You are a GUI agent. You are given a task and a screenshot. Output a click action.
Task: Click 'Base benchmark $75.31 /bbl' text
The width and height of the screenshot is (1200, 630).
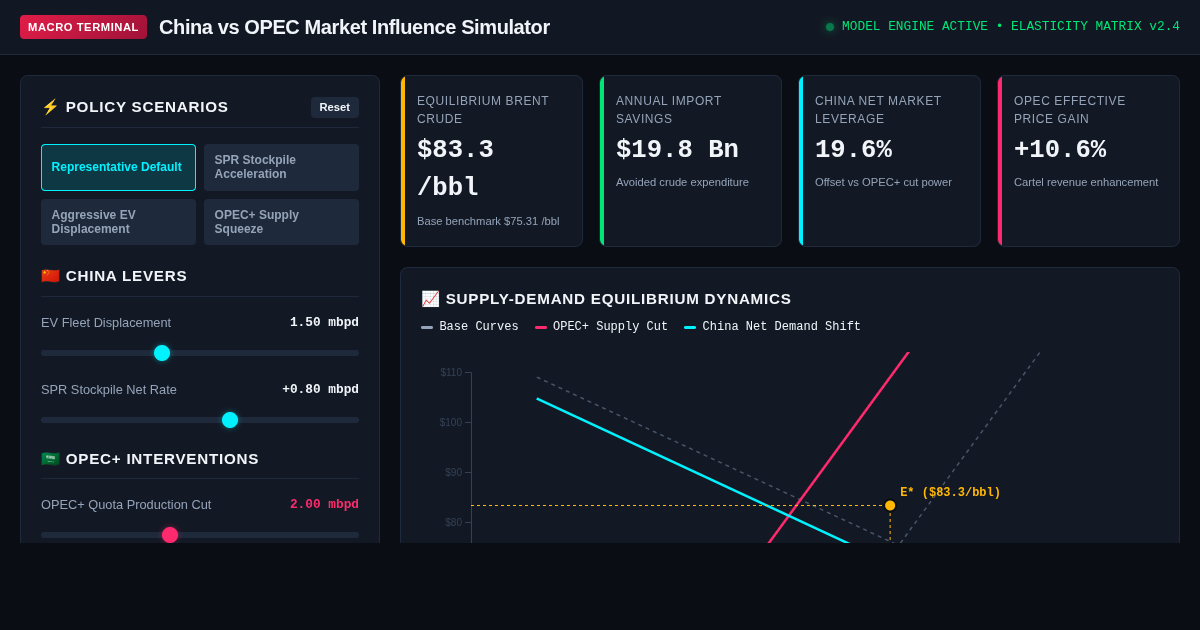click(x=488, y=221)
